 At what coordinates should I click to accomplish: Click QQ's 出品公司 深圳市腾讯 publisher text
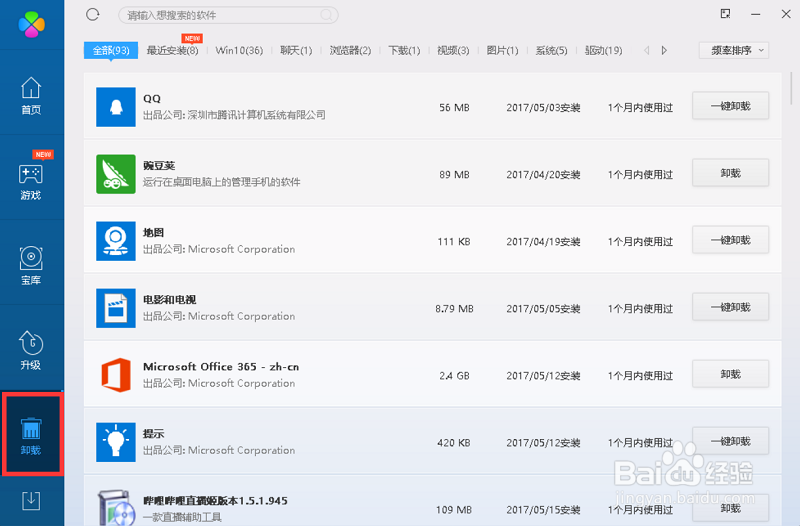(x=234, y=115)
